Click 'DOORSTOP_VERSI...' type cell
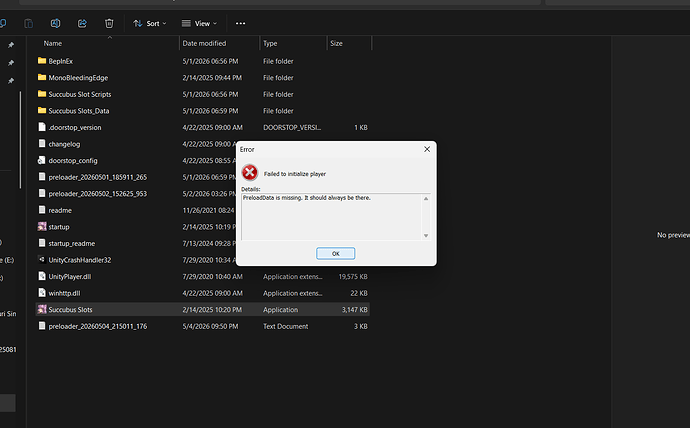Screen dimensions: 690x428 tap(292, 128)
